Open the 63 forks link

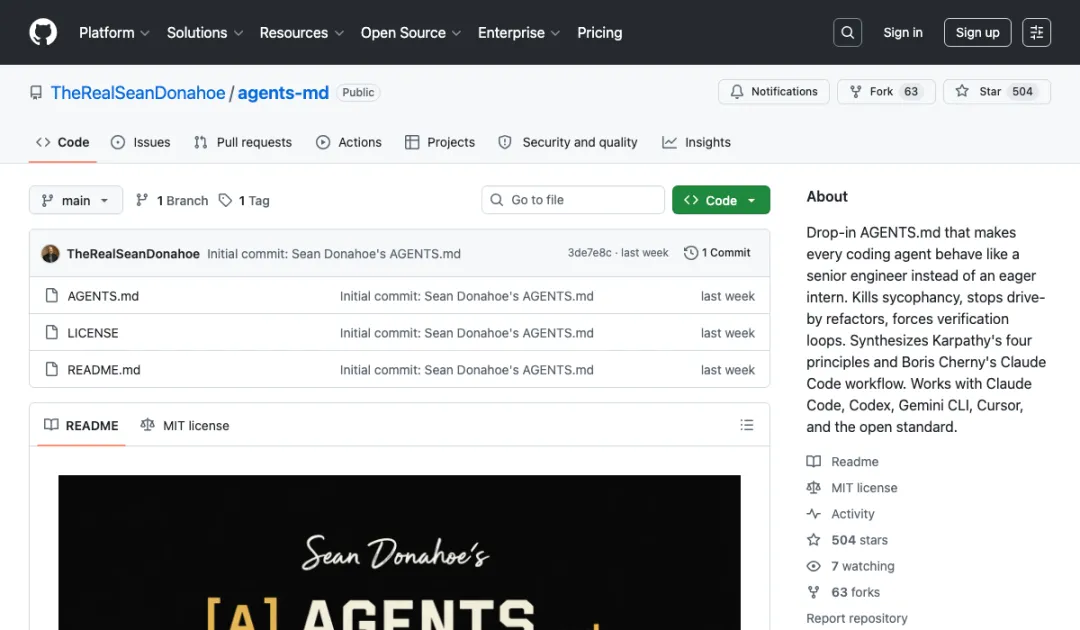(855, 592)
